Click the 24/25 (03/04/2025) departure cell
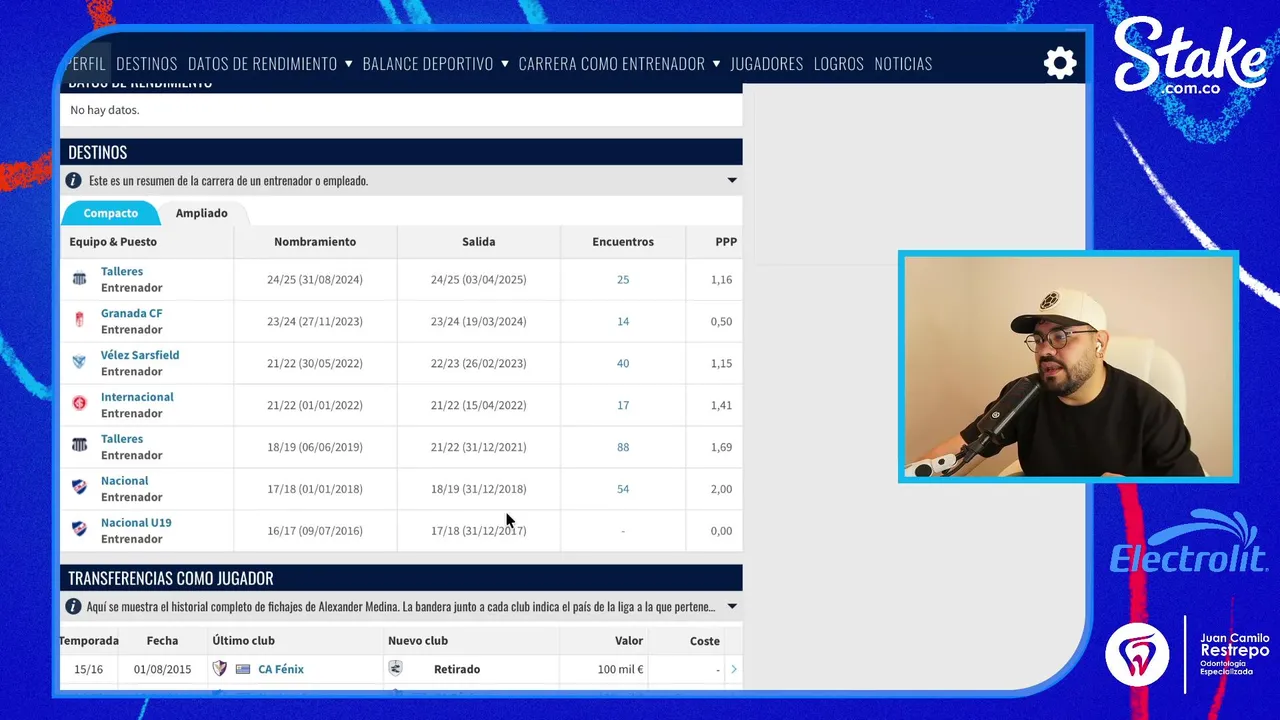The width and height of the screenshot is (1280, 720). click(479, 279)
